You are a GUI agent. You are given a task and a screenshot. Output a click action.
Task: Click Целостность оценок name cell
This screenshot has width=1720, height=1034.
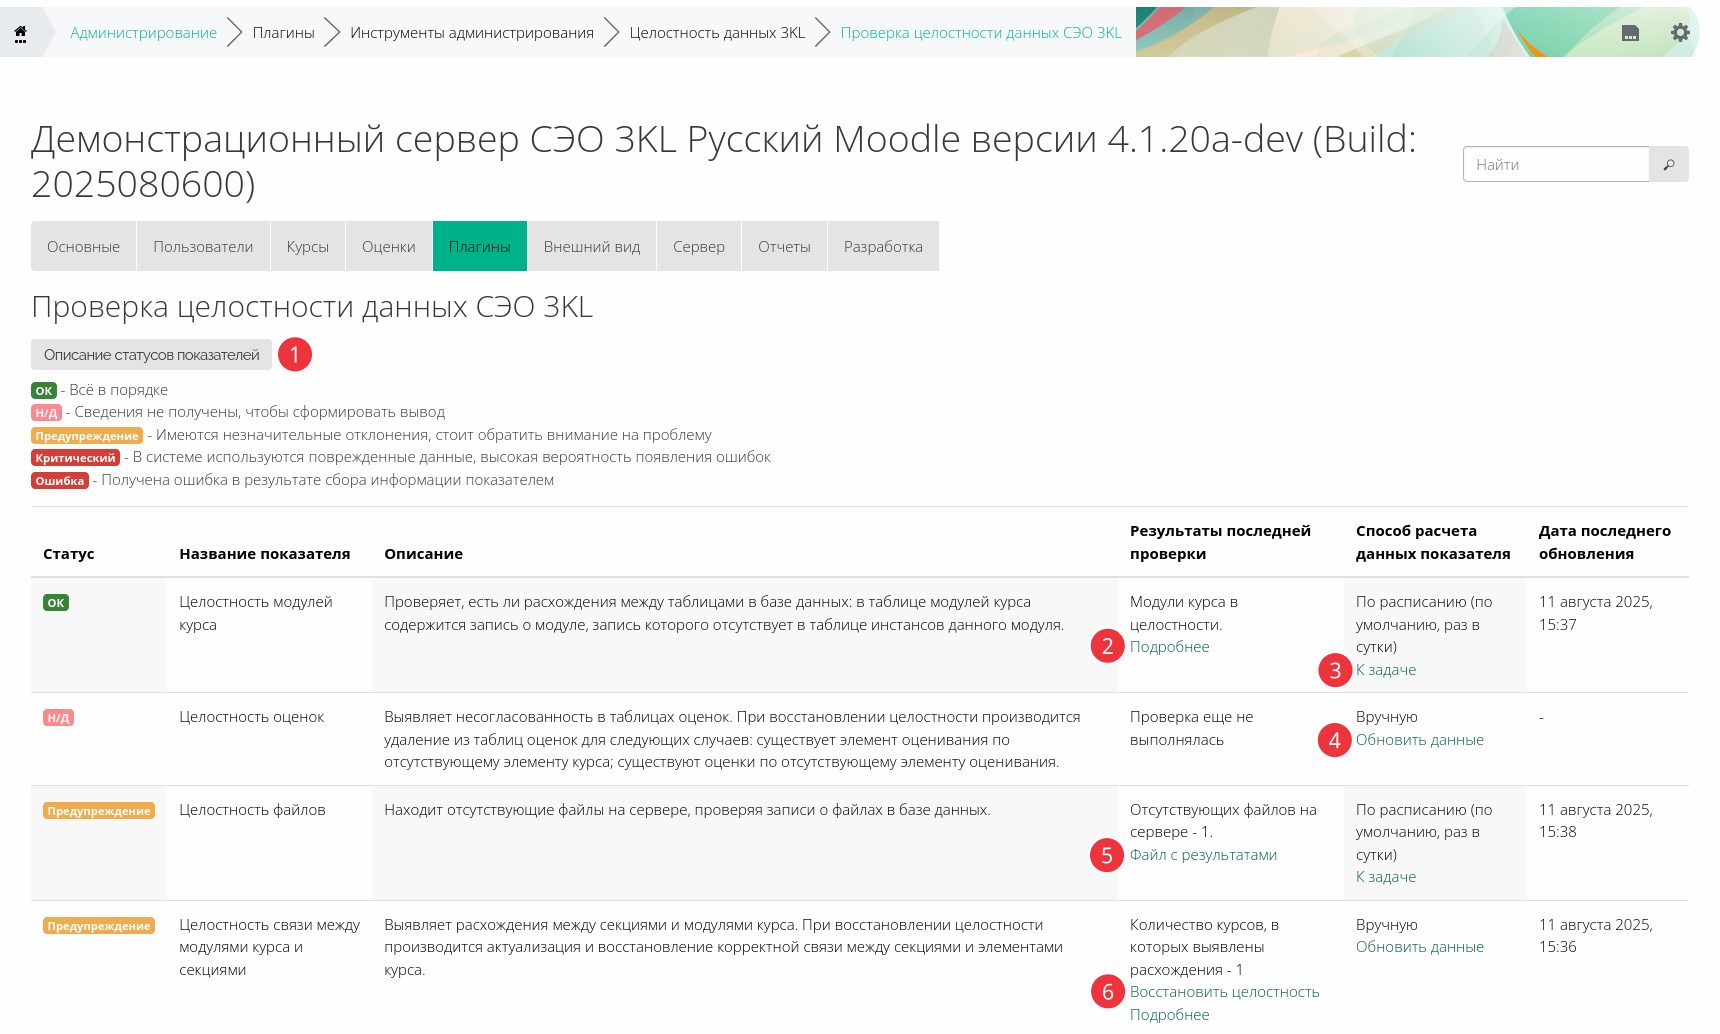(x=251, y=717)
